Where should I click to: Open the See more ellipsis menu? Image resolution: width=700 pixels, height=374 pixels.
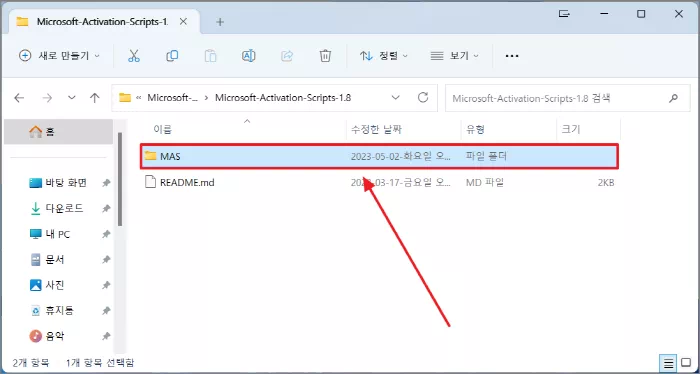click(512, 56)
